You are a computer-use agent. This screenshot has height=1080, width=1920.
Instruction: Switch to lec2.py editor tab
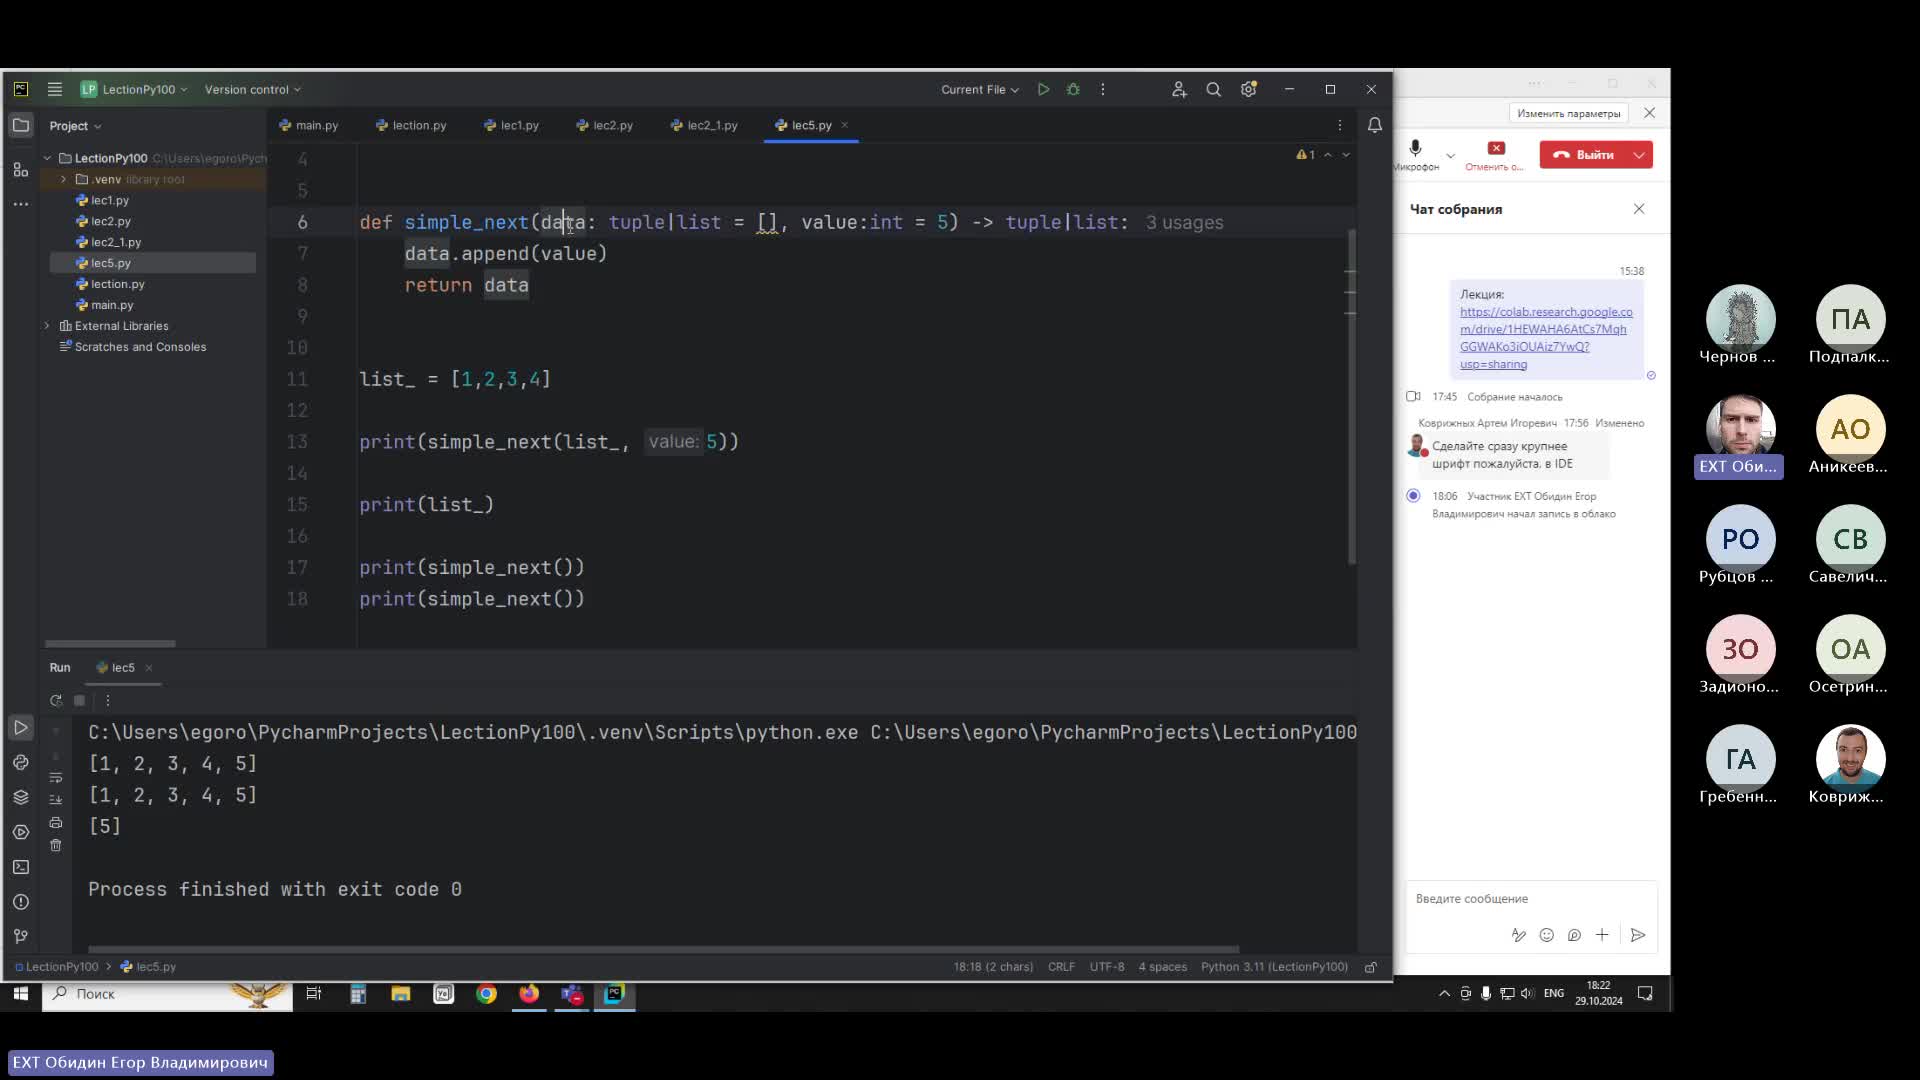(604, 125)
